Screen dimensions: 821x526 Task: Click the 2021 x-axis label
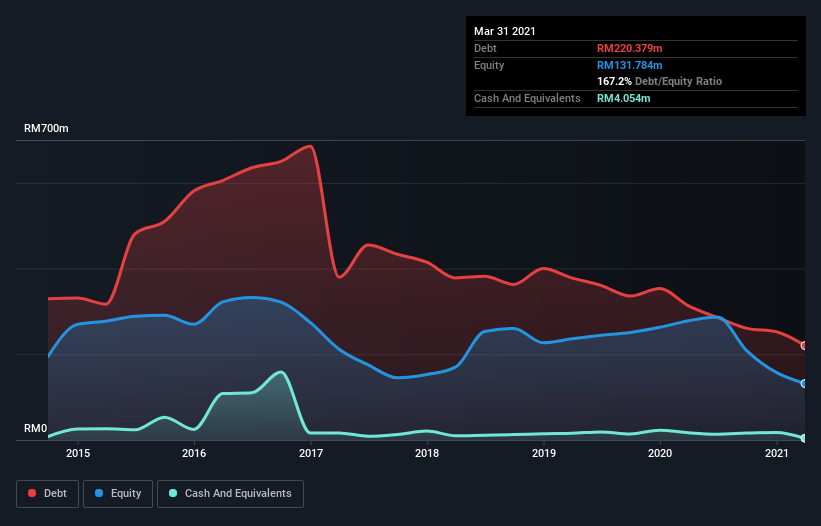pyautogui.click(x=776, y=453)
